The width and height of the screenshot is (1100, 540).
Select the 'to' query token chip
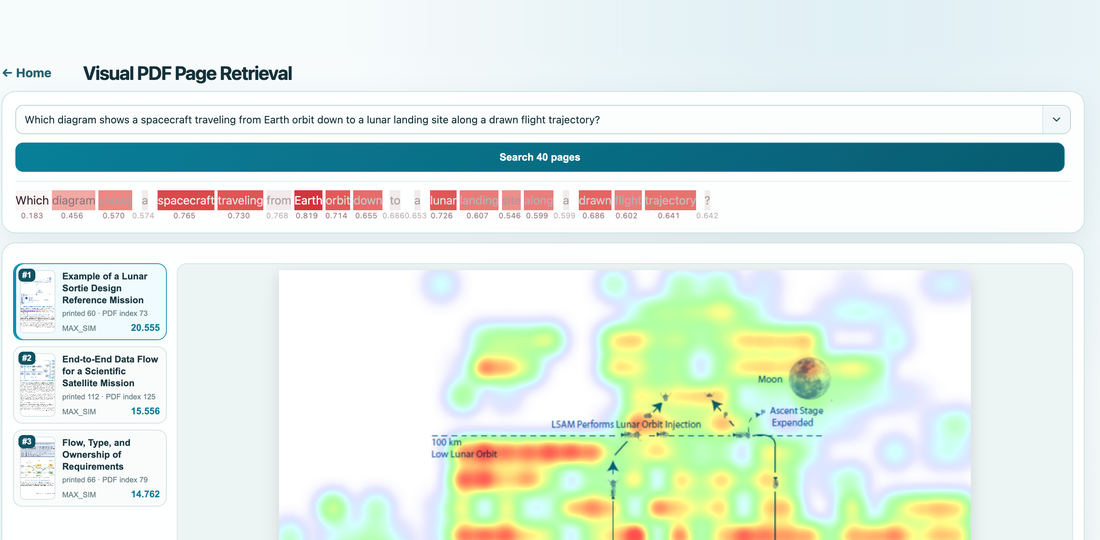click(x=395, y=201)
